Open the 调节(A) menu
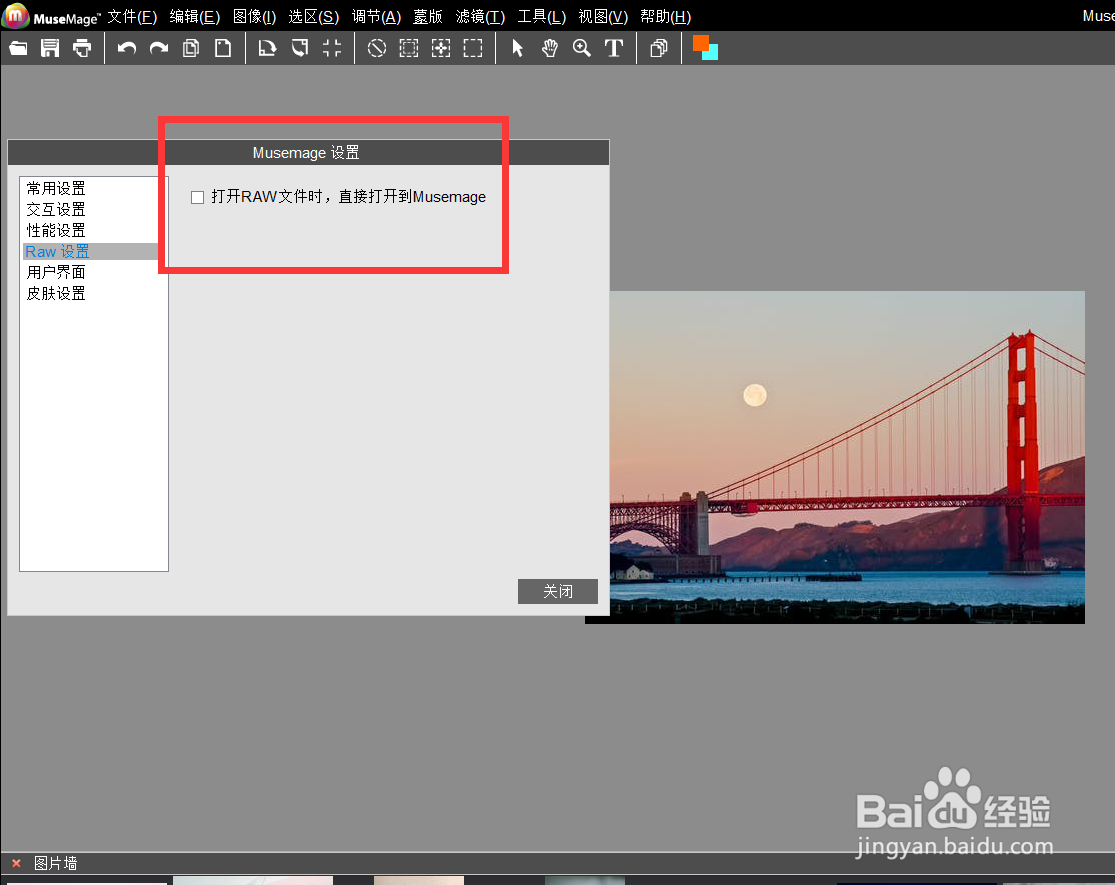1115x885 pixels. tap(376, 16)
